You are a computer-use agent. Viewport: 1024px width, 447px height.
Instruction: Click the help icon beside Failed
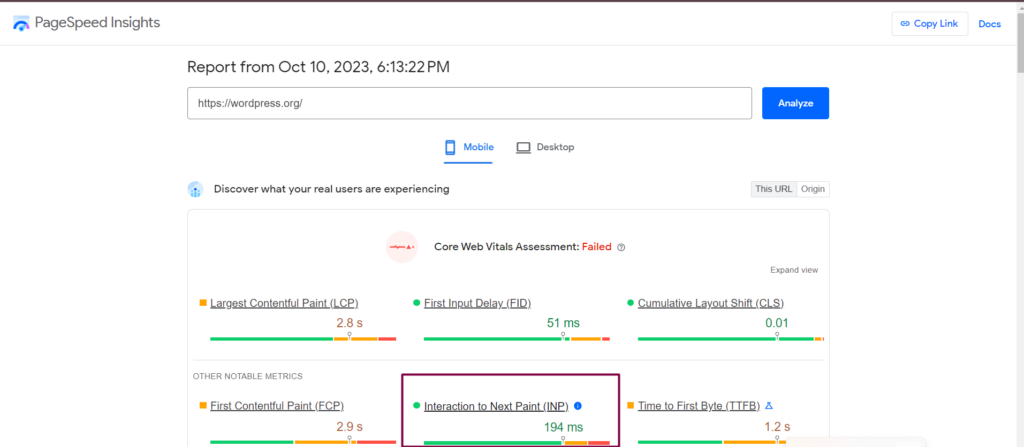tap(621, 247)
